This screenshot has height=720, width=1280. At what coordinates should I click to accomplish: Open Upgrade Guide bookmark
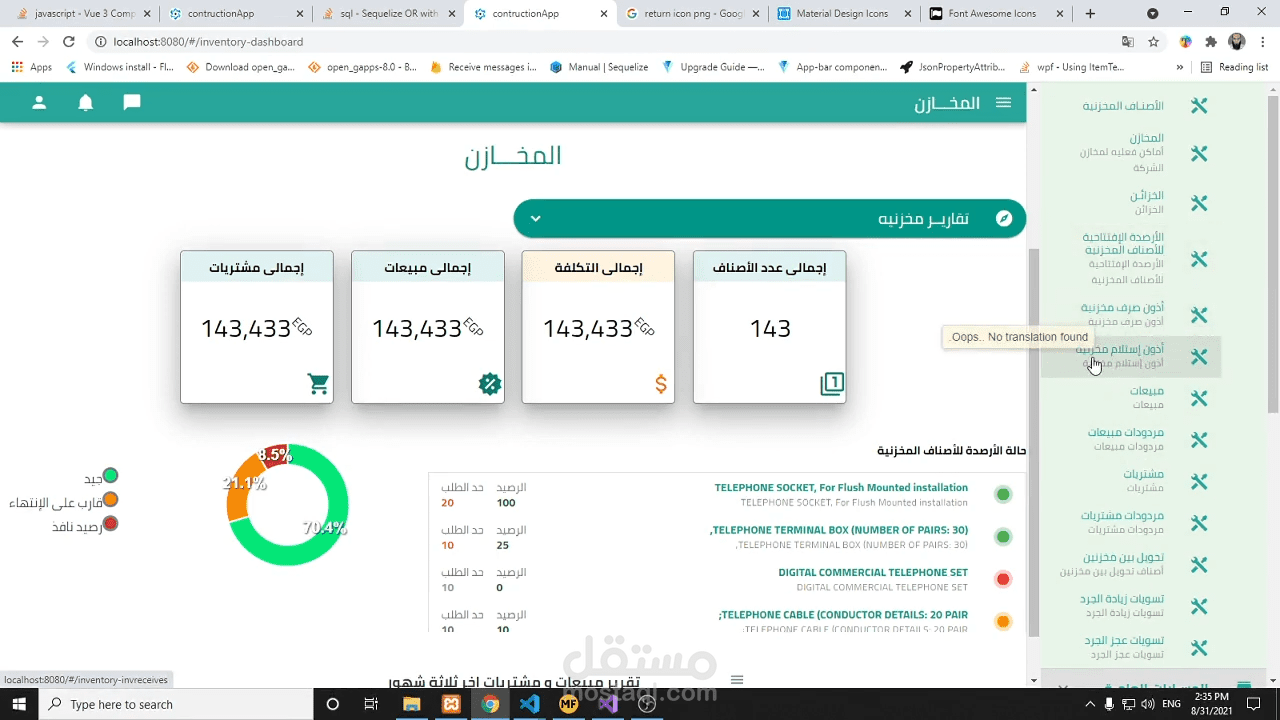(713, 67)
